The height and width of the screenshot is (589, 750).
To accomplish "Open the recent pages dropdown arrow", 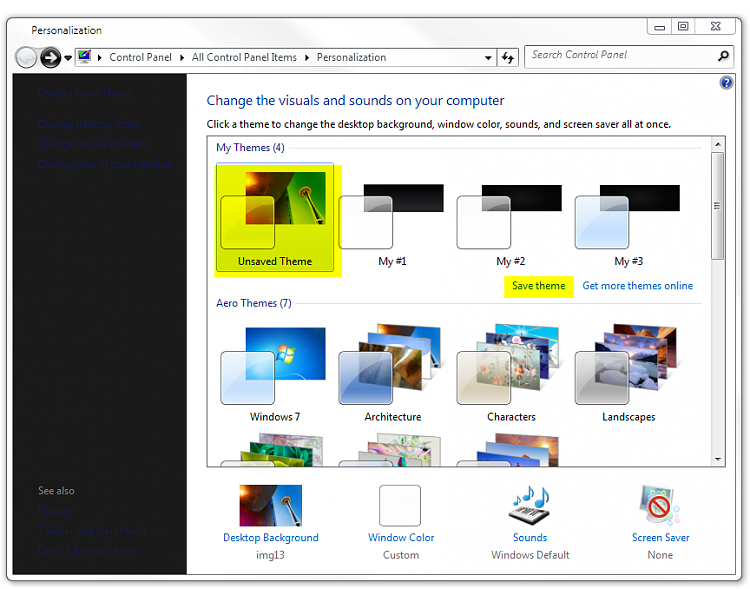I will 68,58.
